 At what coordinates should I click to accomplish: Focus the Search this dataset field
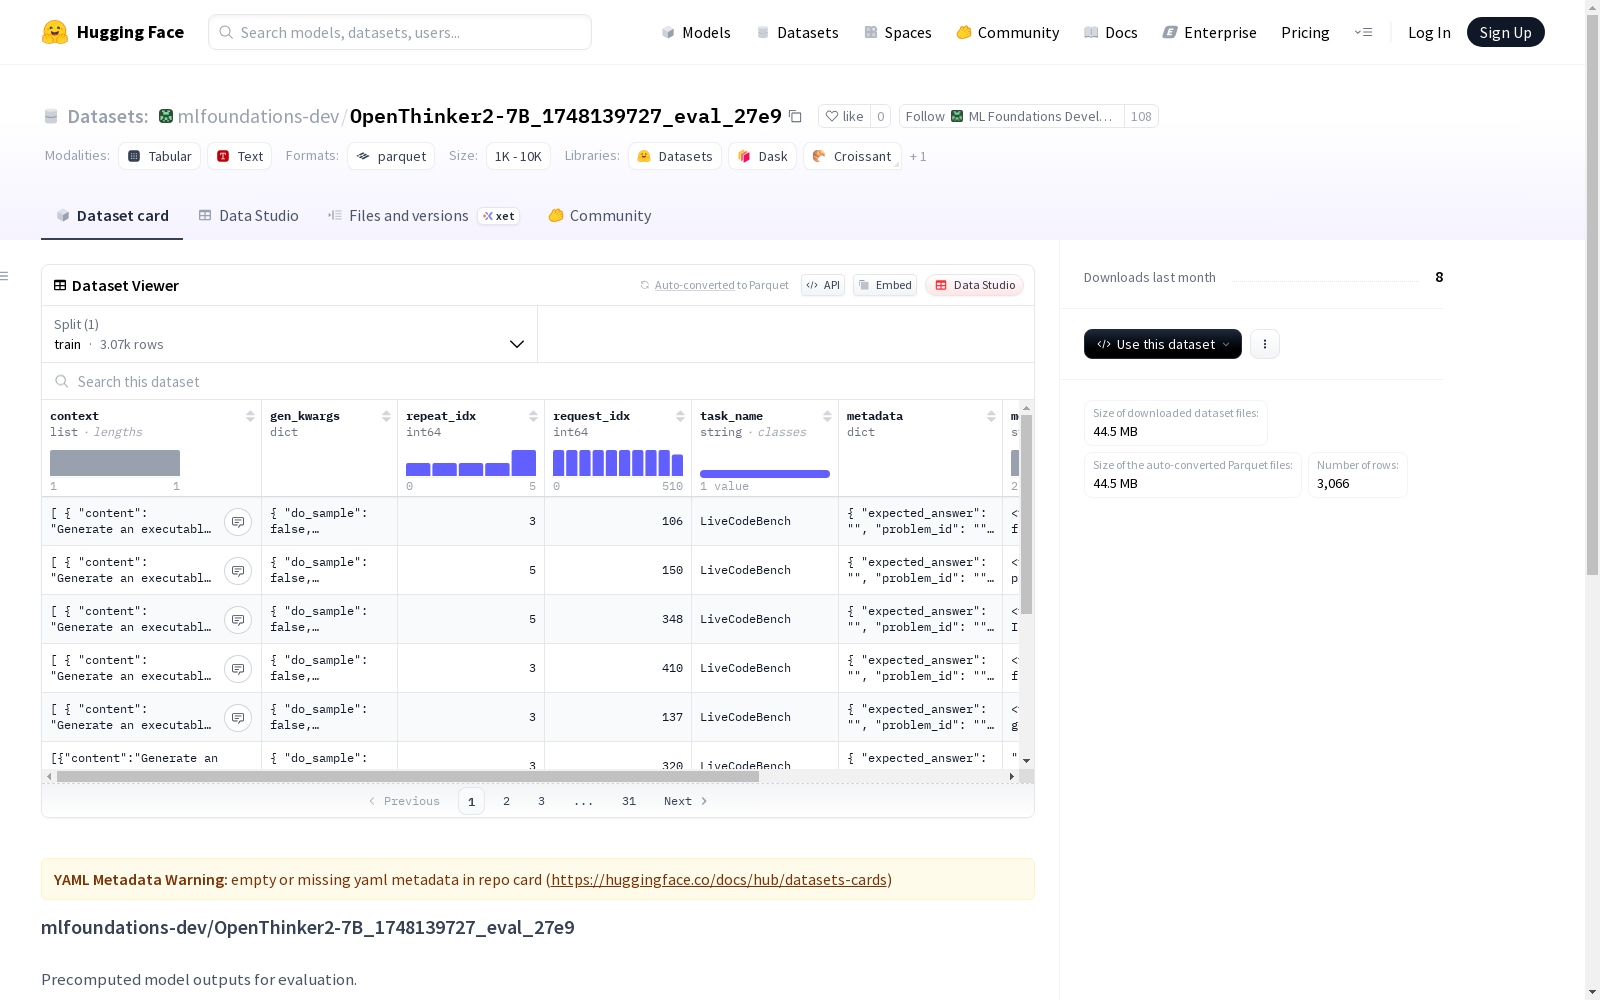click(x=538, y=381)
